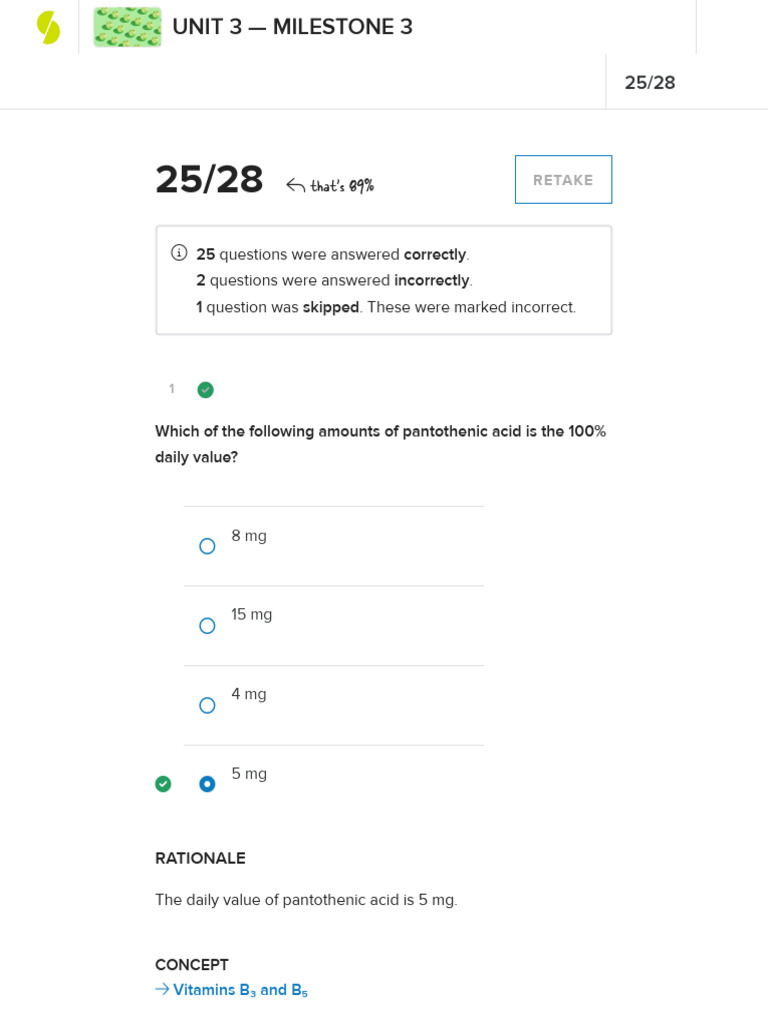The image size is (768, 1024).
Task: Click the UNIT 3 — MILESTONE 3 title
Action: pyautogui.click(x=292, y=27)
